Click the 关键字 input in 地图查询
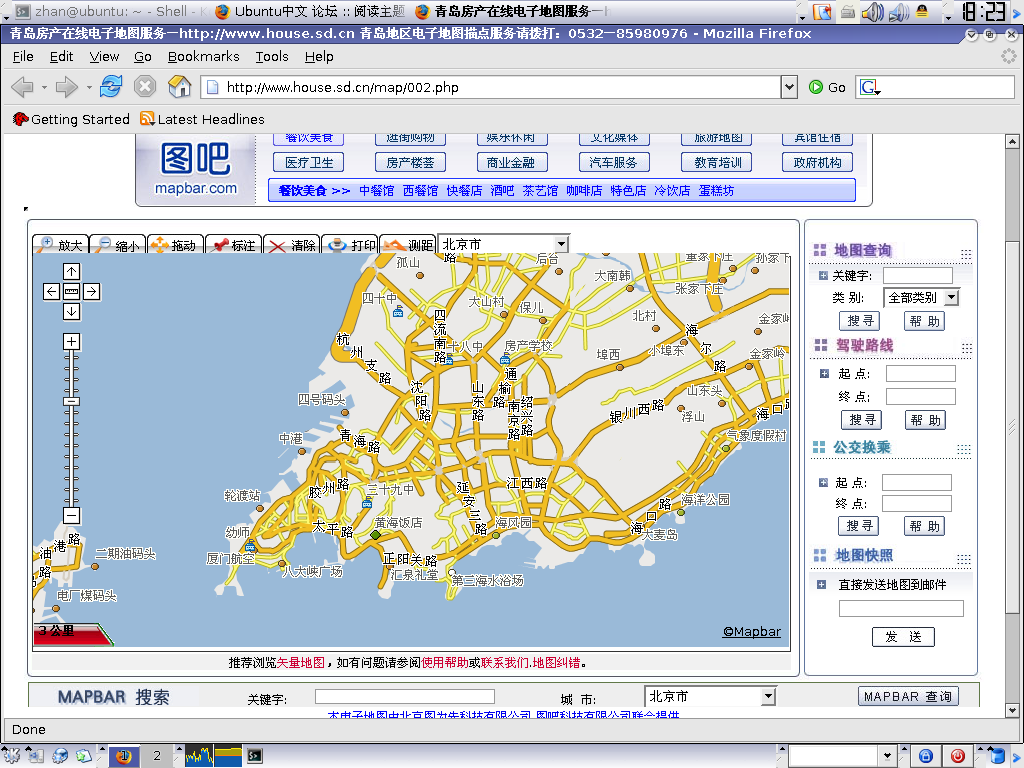1024x768 pixels. pos(918,276)
